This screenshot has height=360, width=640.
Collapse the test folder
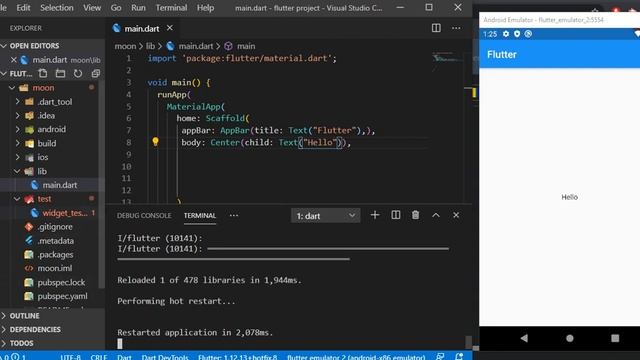17,199
